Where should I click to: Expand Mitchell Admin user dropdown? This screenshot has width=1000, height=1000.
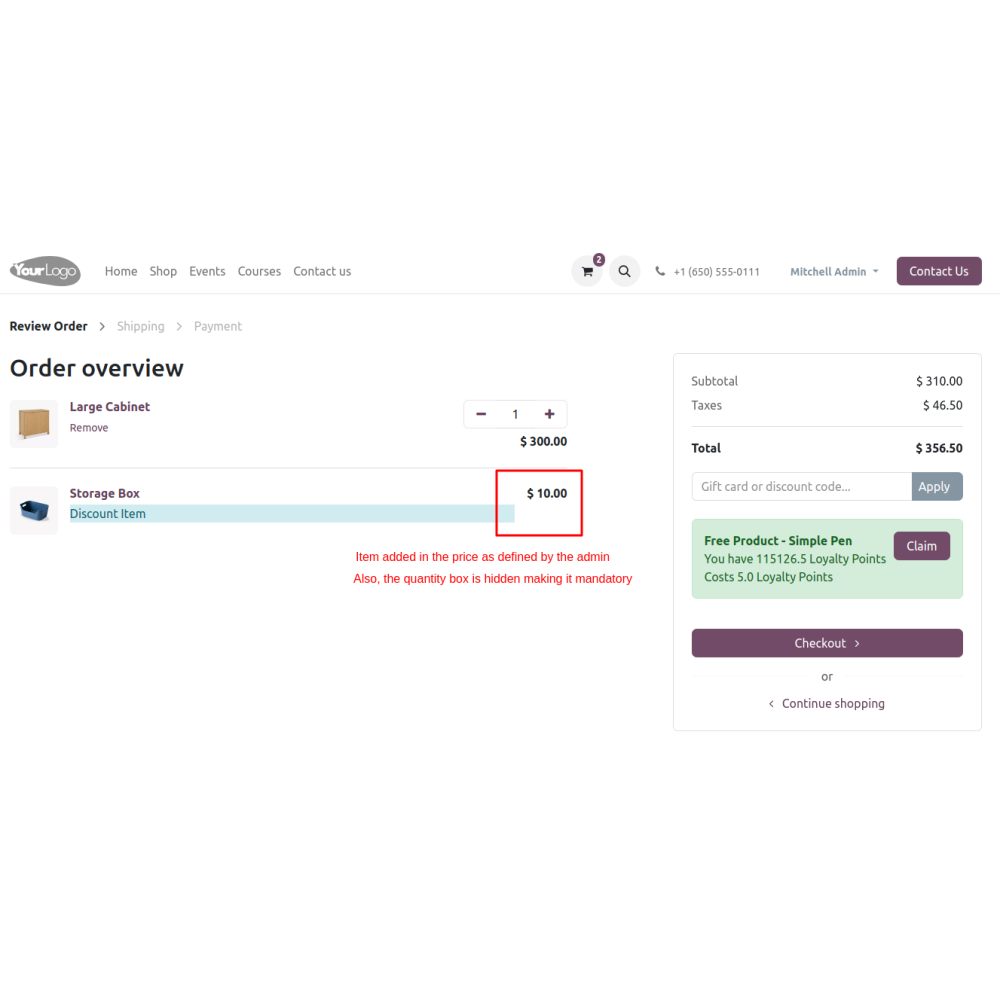834,272
